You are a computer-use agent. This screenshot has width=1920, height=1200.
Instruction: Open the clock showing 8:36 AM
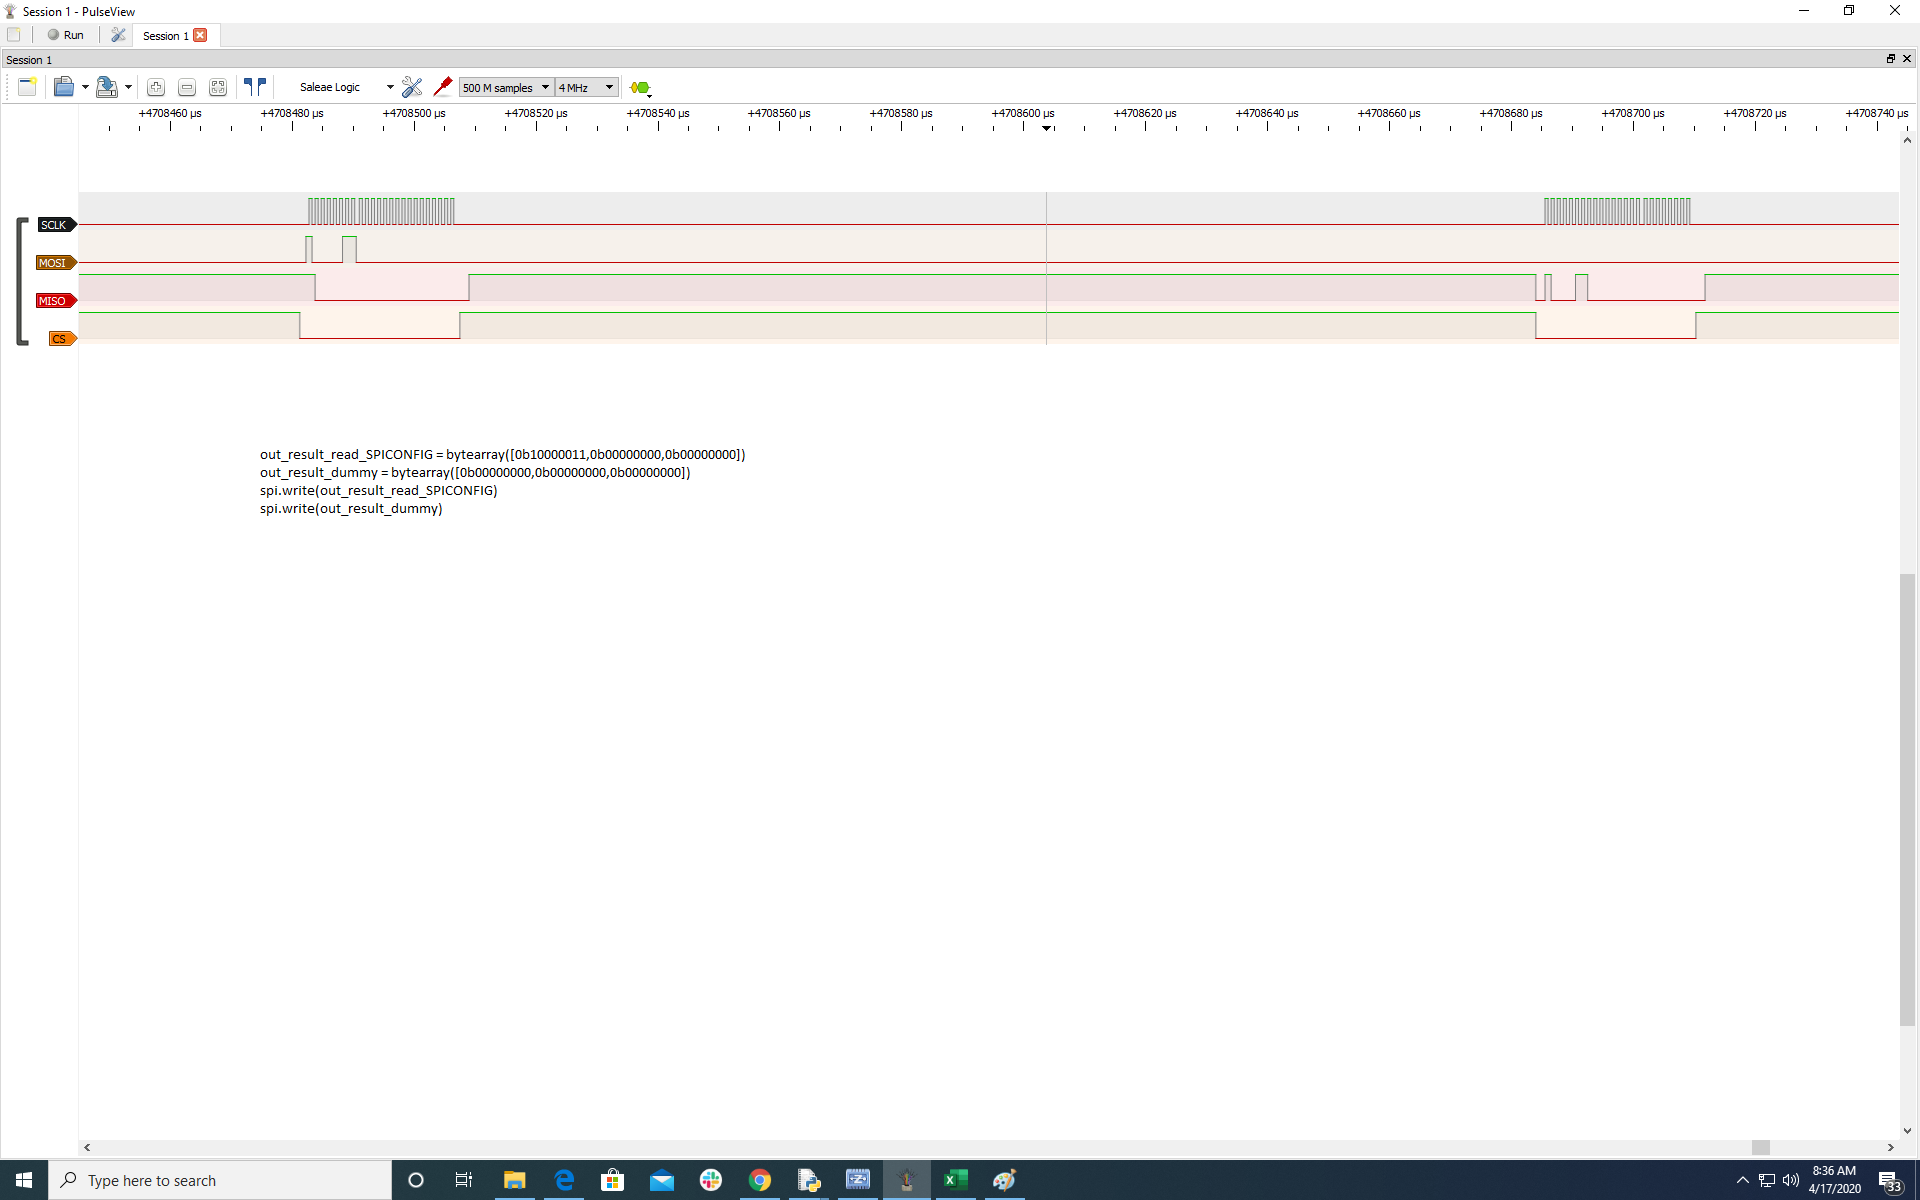[x=1834, y=1180]
